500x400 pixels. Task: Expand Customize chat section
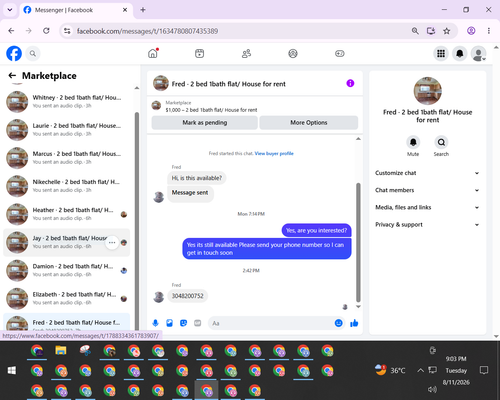pos(427,173)
